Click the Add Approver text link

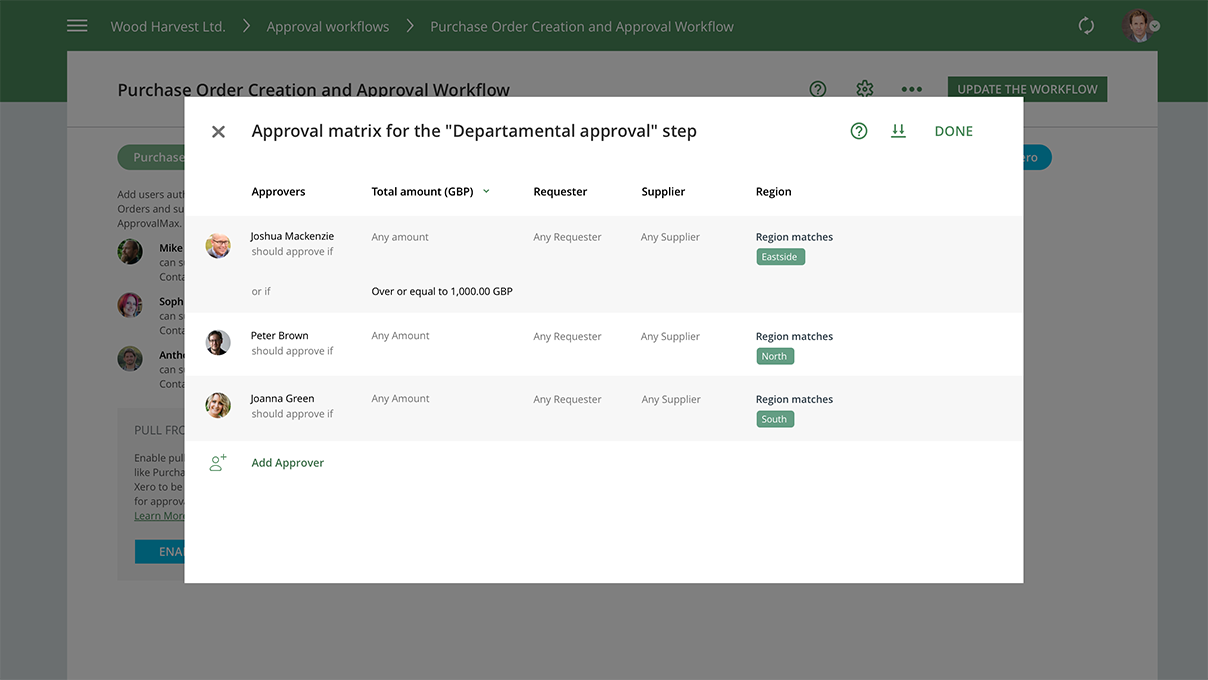click(x=287, y=462)
